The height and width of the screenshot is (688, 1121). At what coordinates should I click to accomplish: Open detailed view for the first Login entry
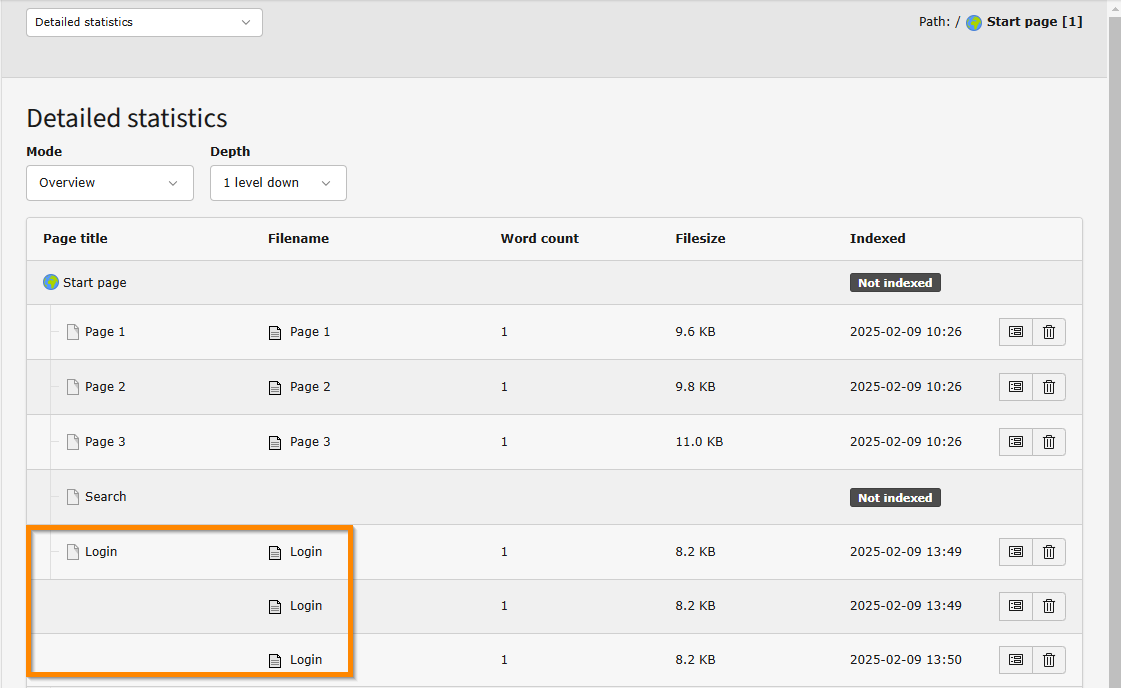(x=1014, y=551)
